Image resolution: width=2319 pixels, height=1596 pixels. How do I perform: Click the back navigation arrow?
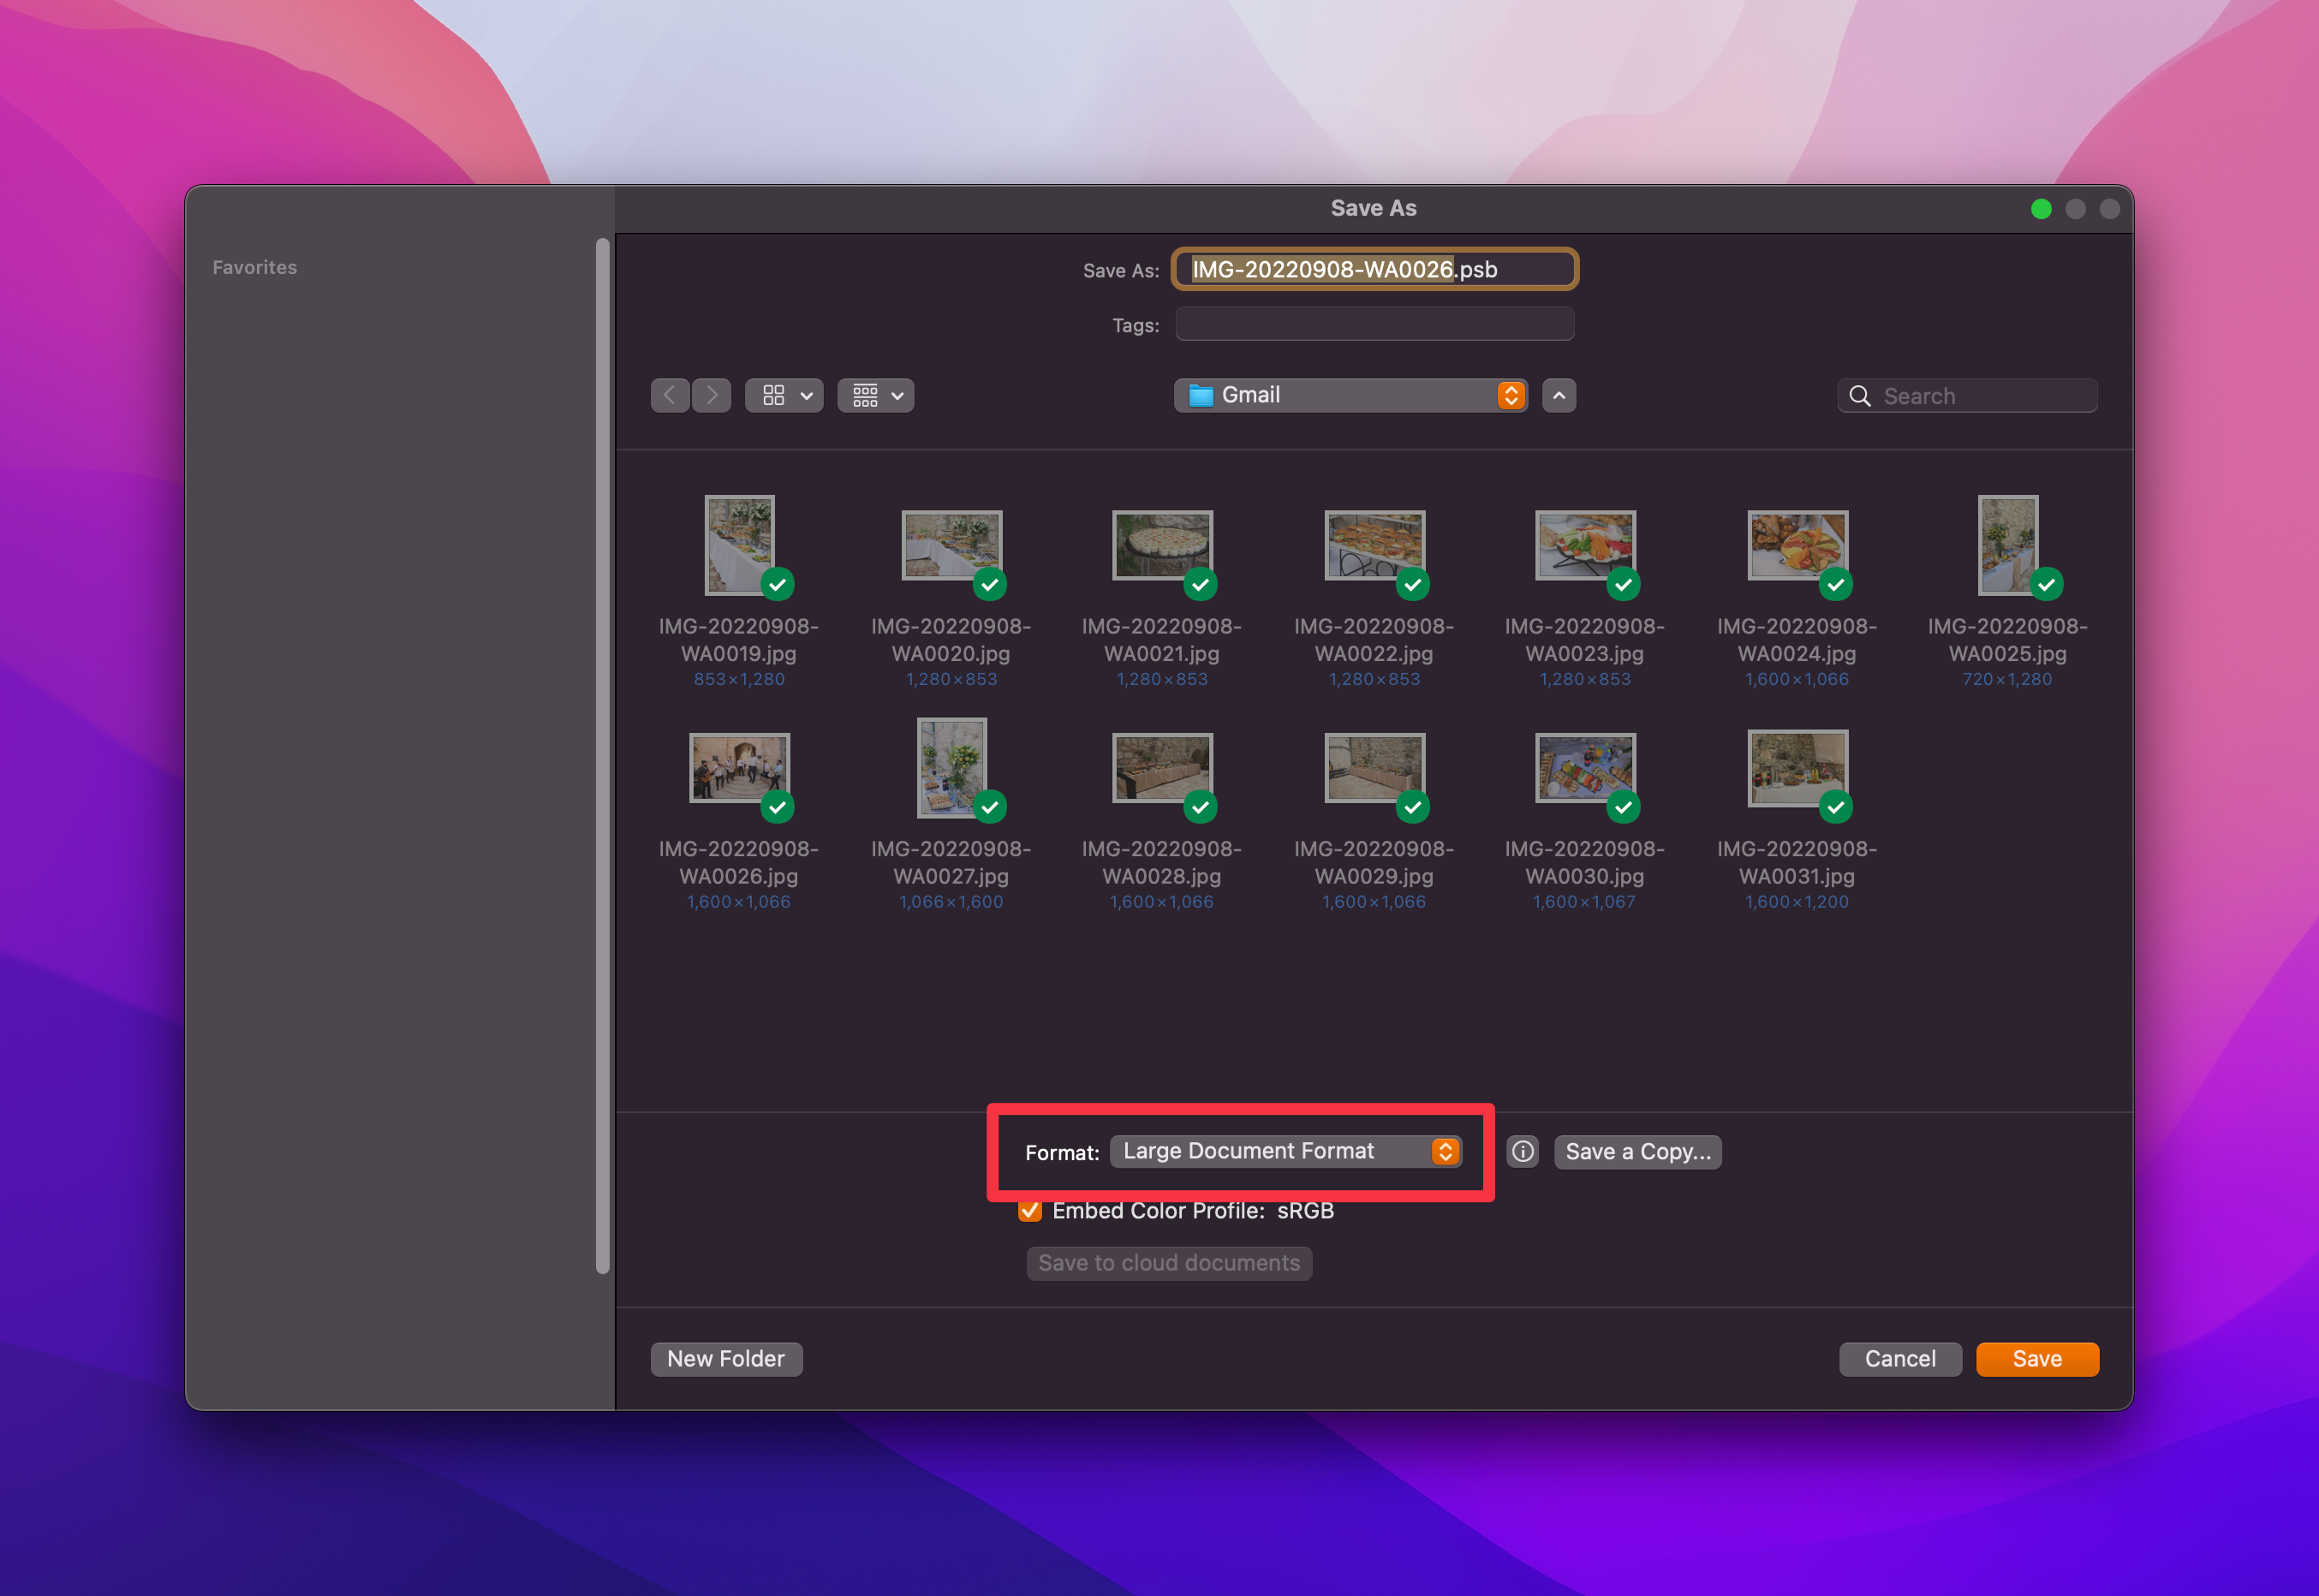coord(670,396)
